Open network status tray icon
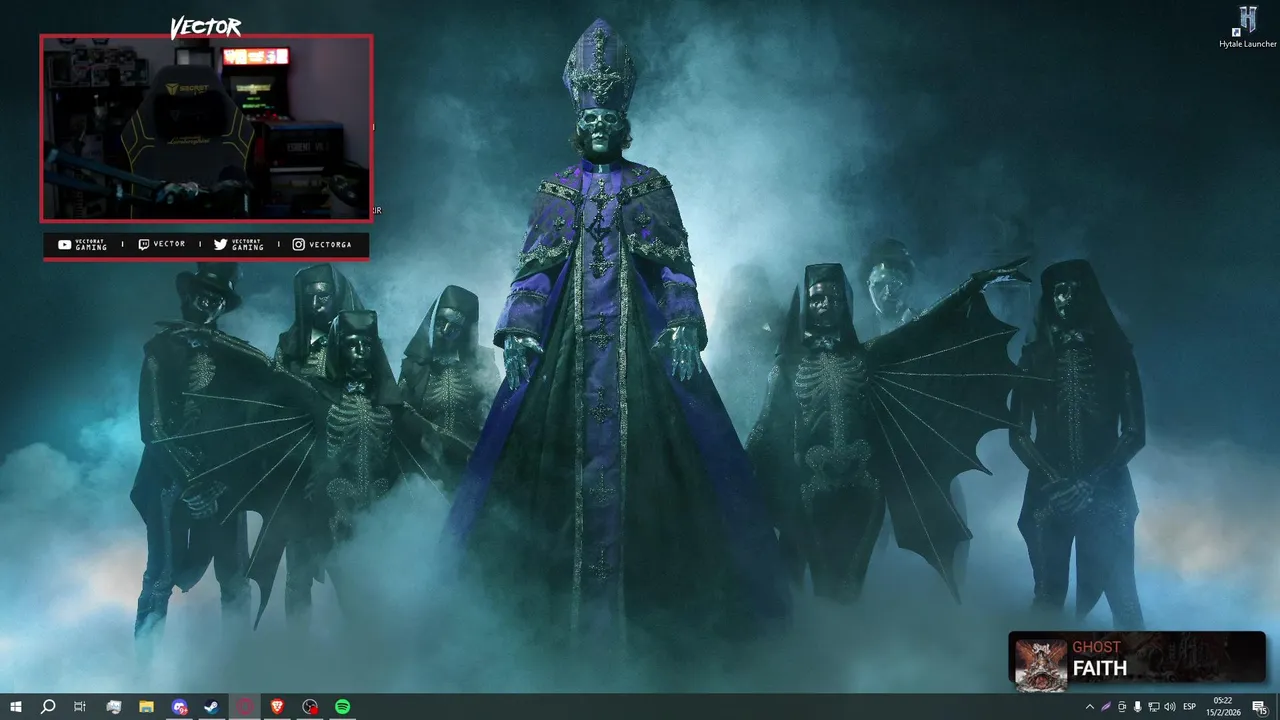The height and width of the screenshot is (720, 1280). click(x=1154, y=707)
